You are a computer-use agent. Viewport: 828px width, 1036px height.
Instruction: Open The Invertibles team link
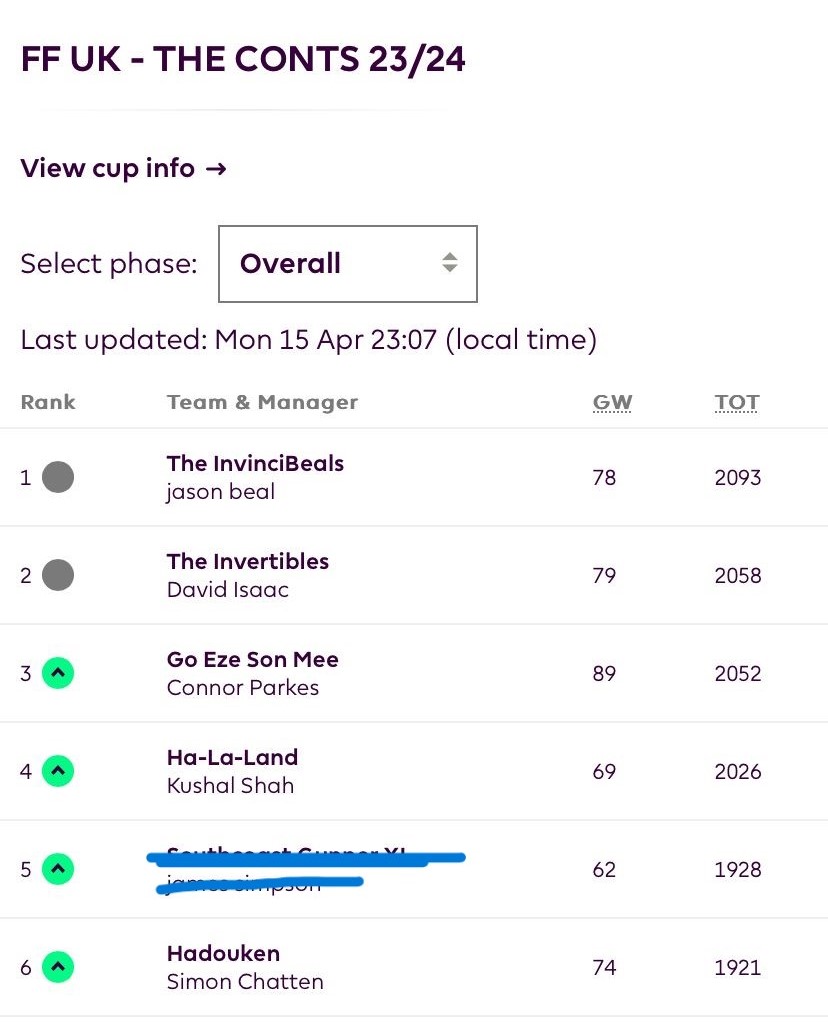[247, 562]
